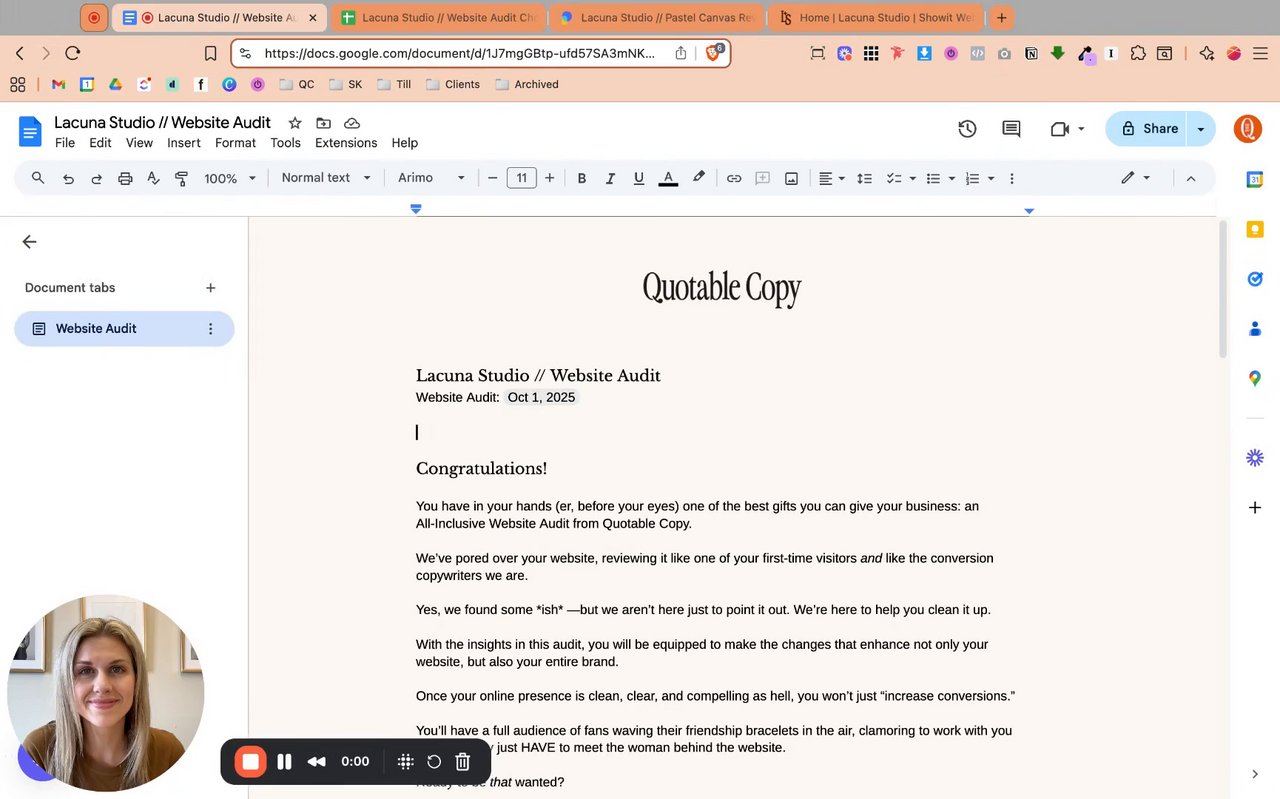Image resolution: width=1280 pixels, height=799 pixels.
Task: Open Google Calendar side panel
Action: [x=1255, y=180]
